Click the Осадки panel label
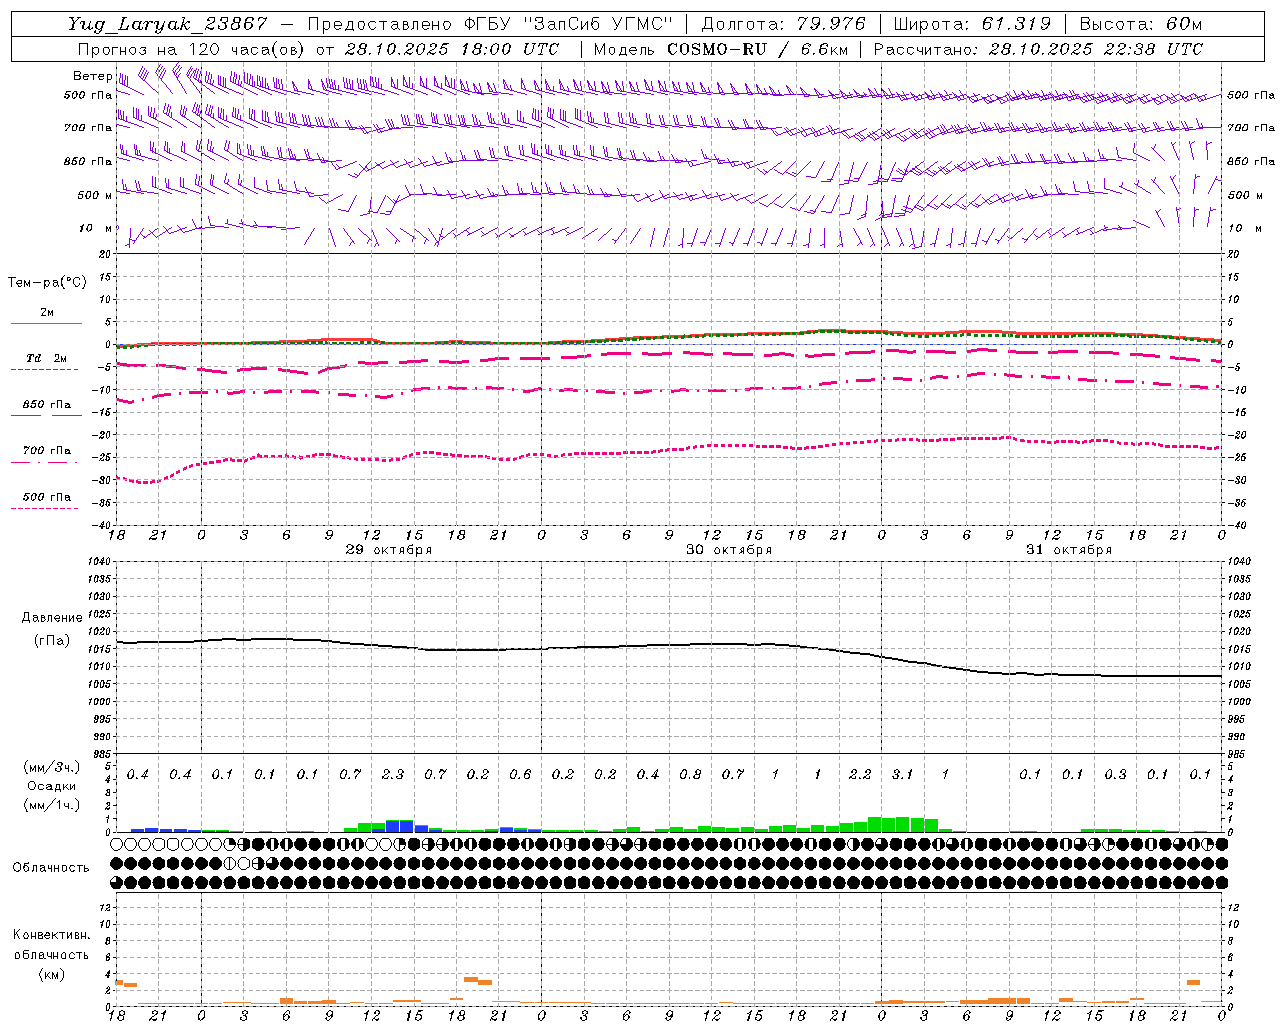 tap(52, 786)
